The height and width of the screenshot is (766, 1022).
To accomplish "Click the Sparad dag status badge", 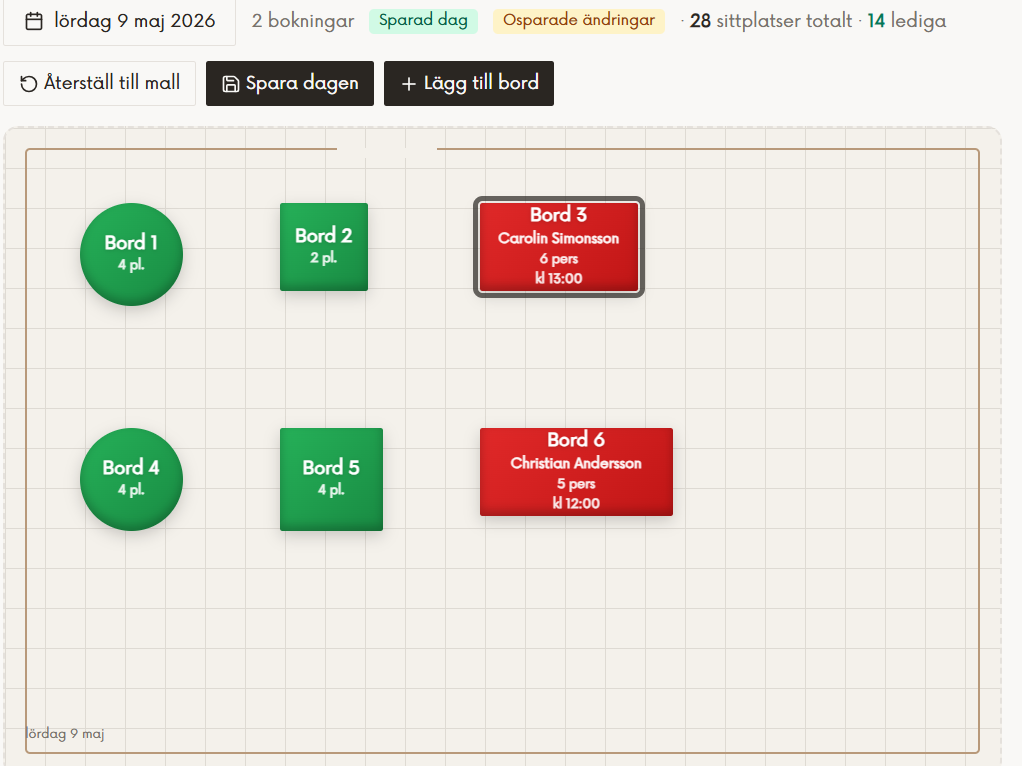I will (423, 21).
